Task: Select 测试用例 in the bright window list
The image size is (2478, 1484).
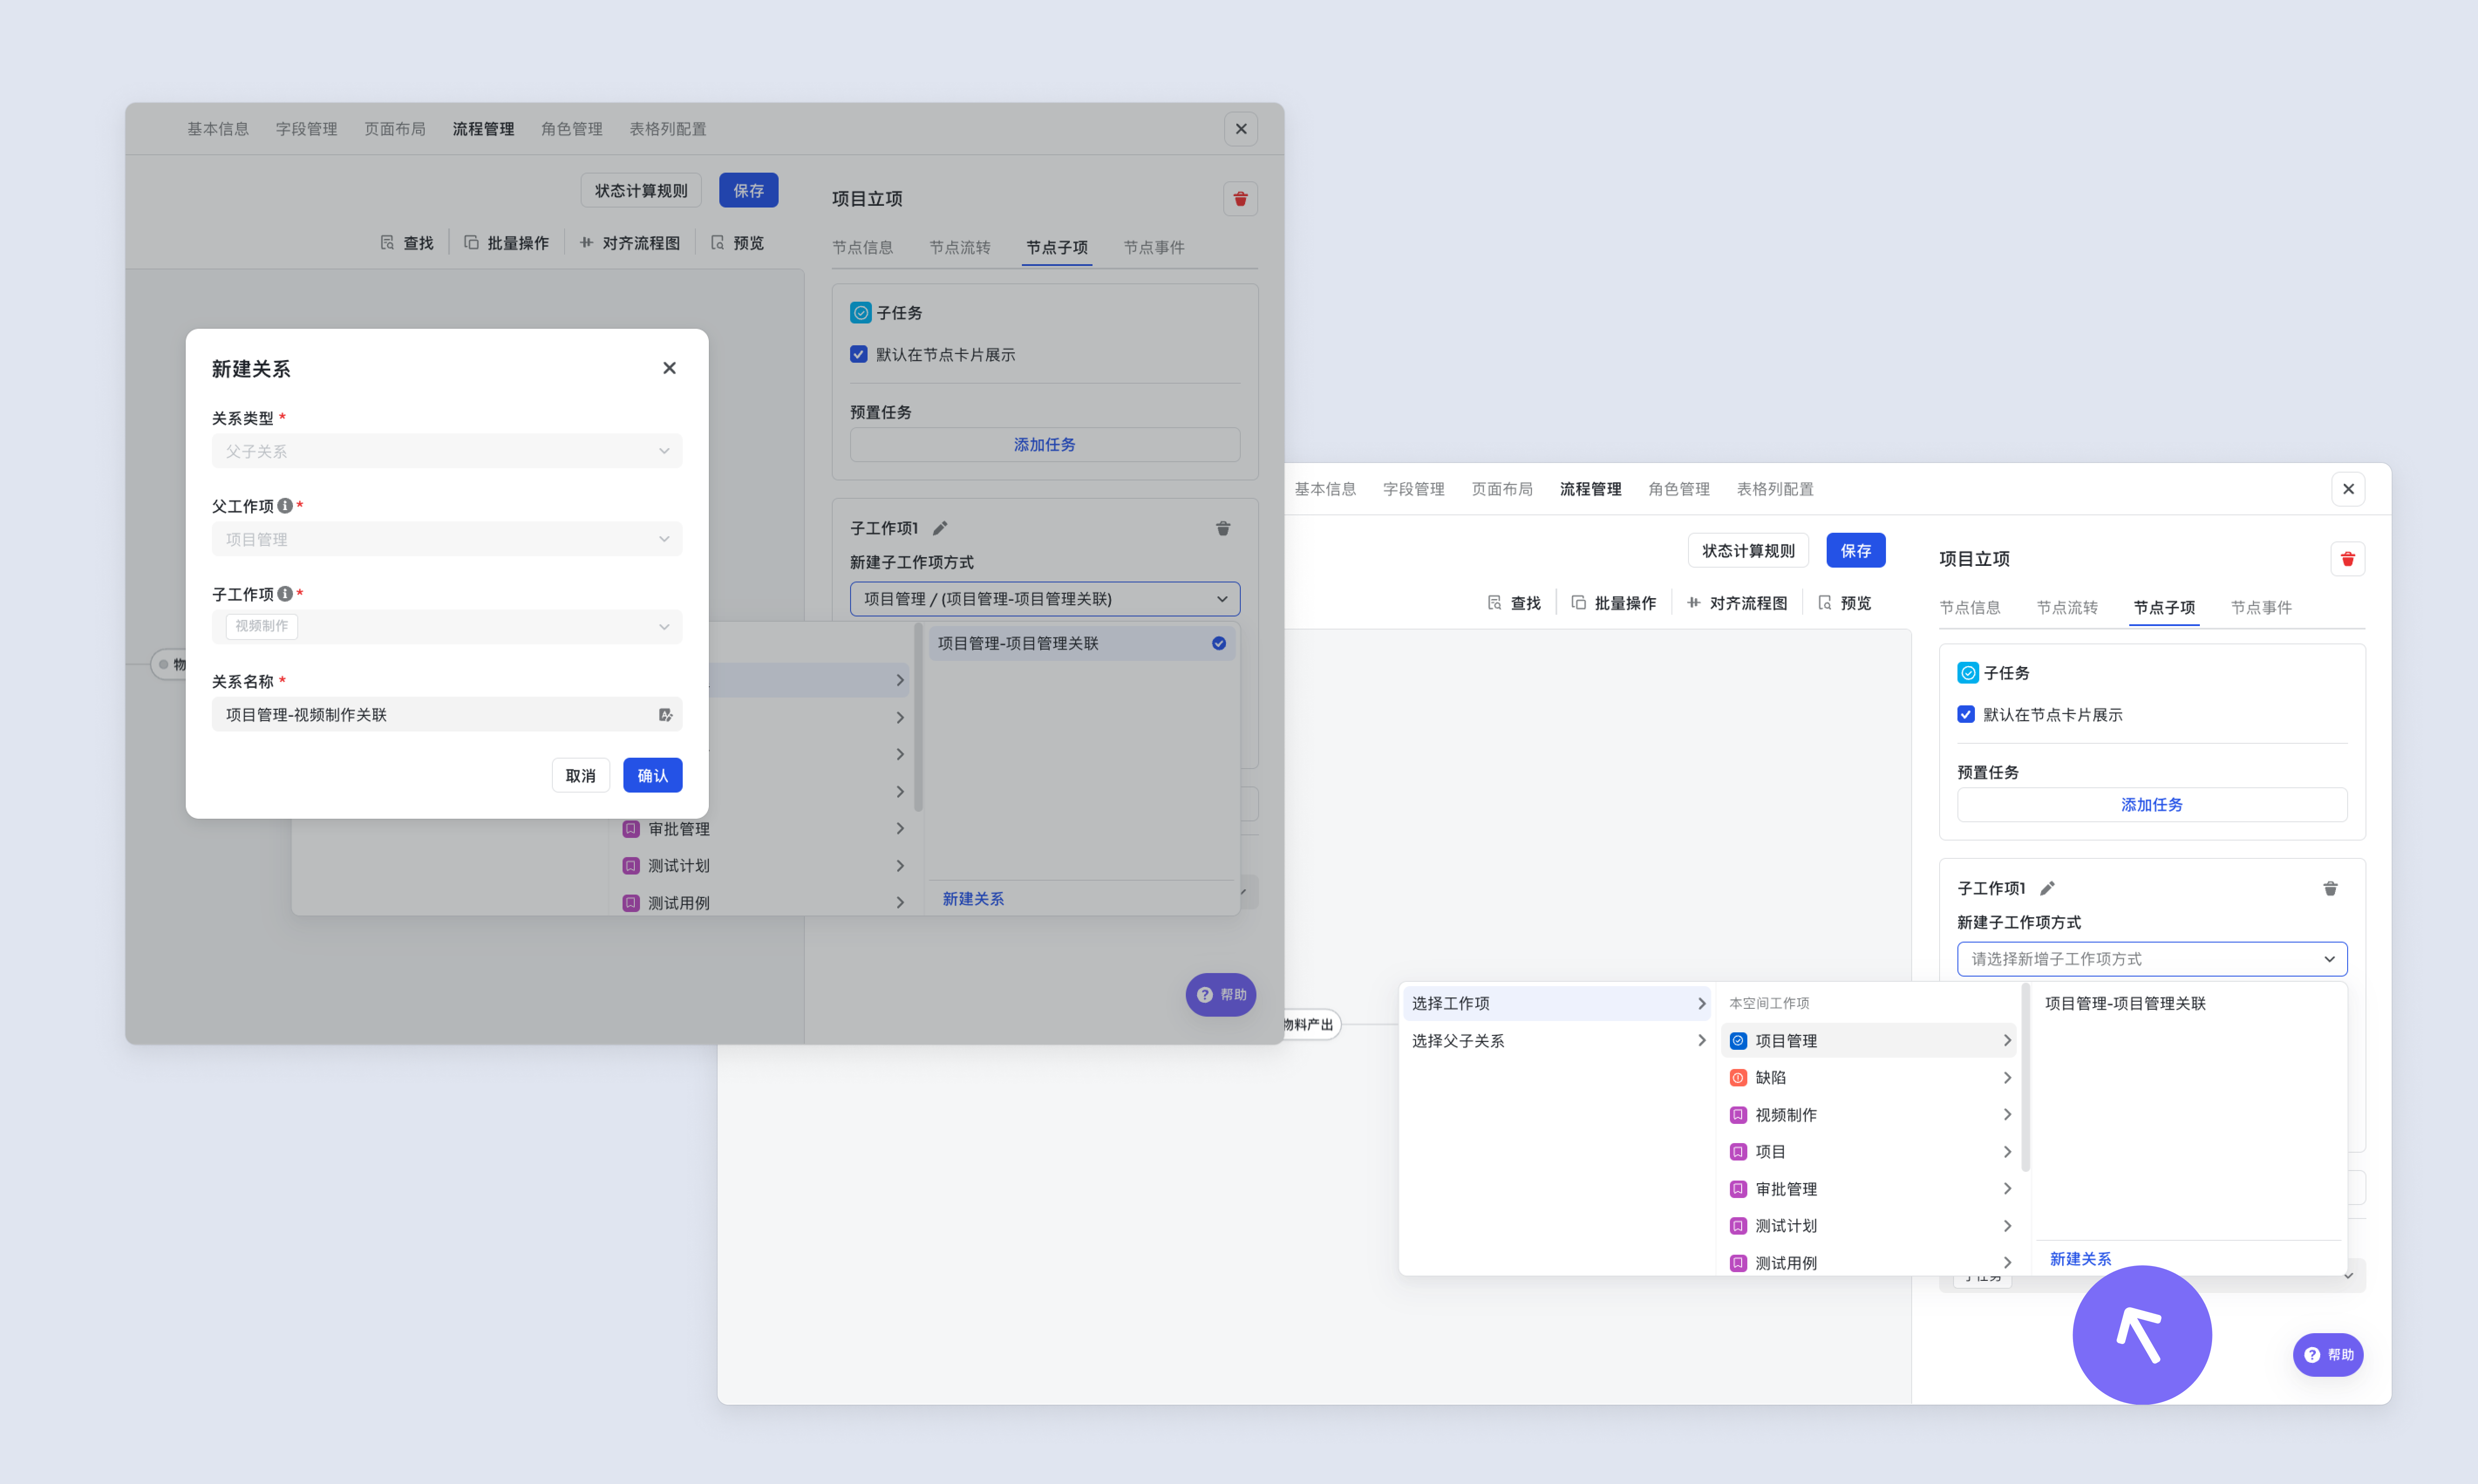Action: coord(1868,1263)
